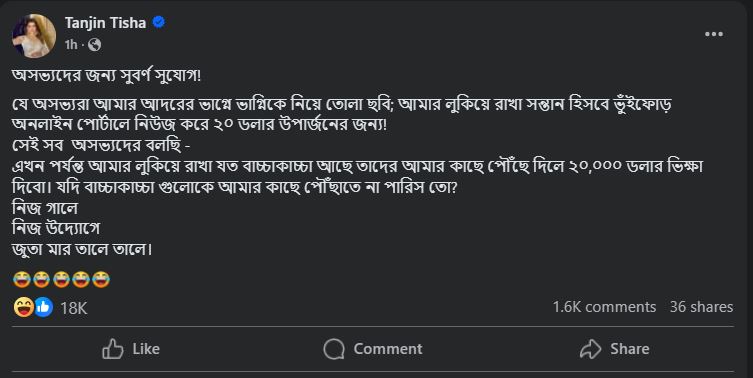This screenshot has height=378, width=753.
Task: Open Tanjin Tisha's profile picture
Action: 34,36
